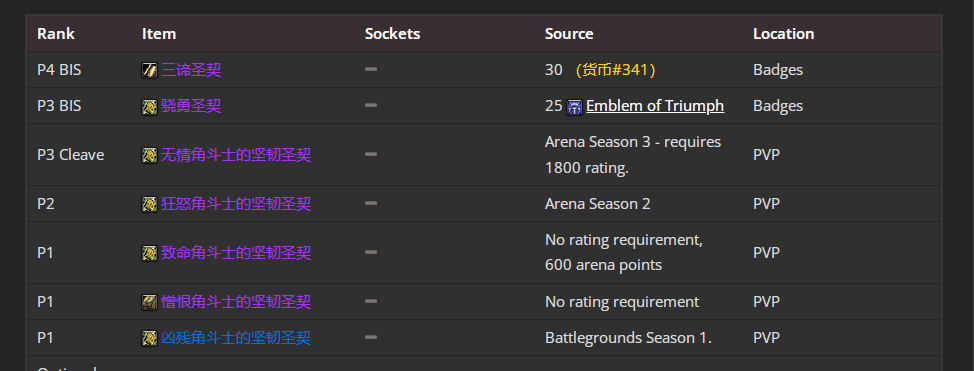
Task: Follow the Emblem of Triumph link
Action: [655, 106]
